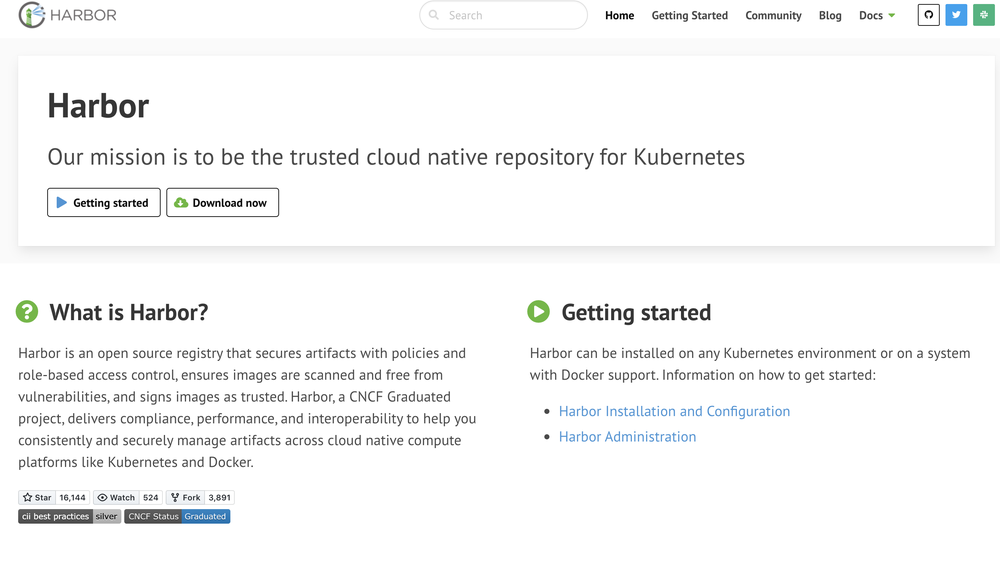Click the search magnifier icon
This screenshot has width=1000, height=572.
click(x=434, y=15)
